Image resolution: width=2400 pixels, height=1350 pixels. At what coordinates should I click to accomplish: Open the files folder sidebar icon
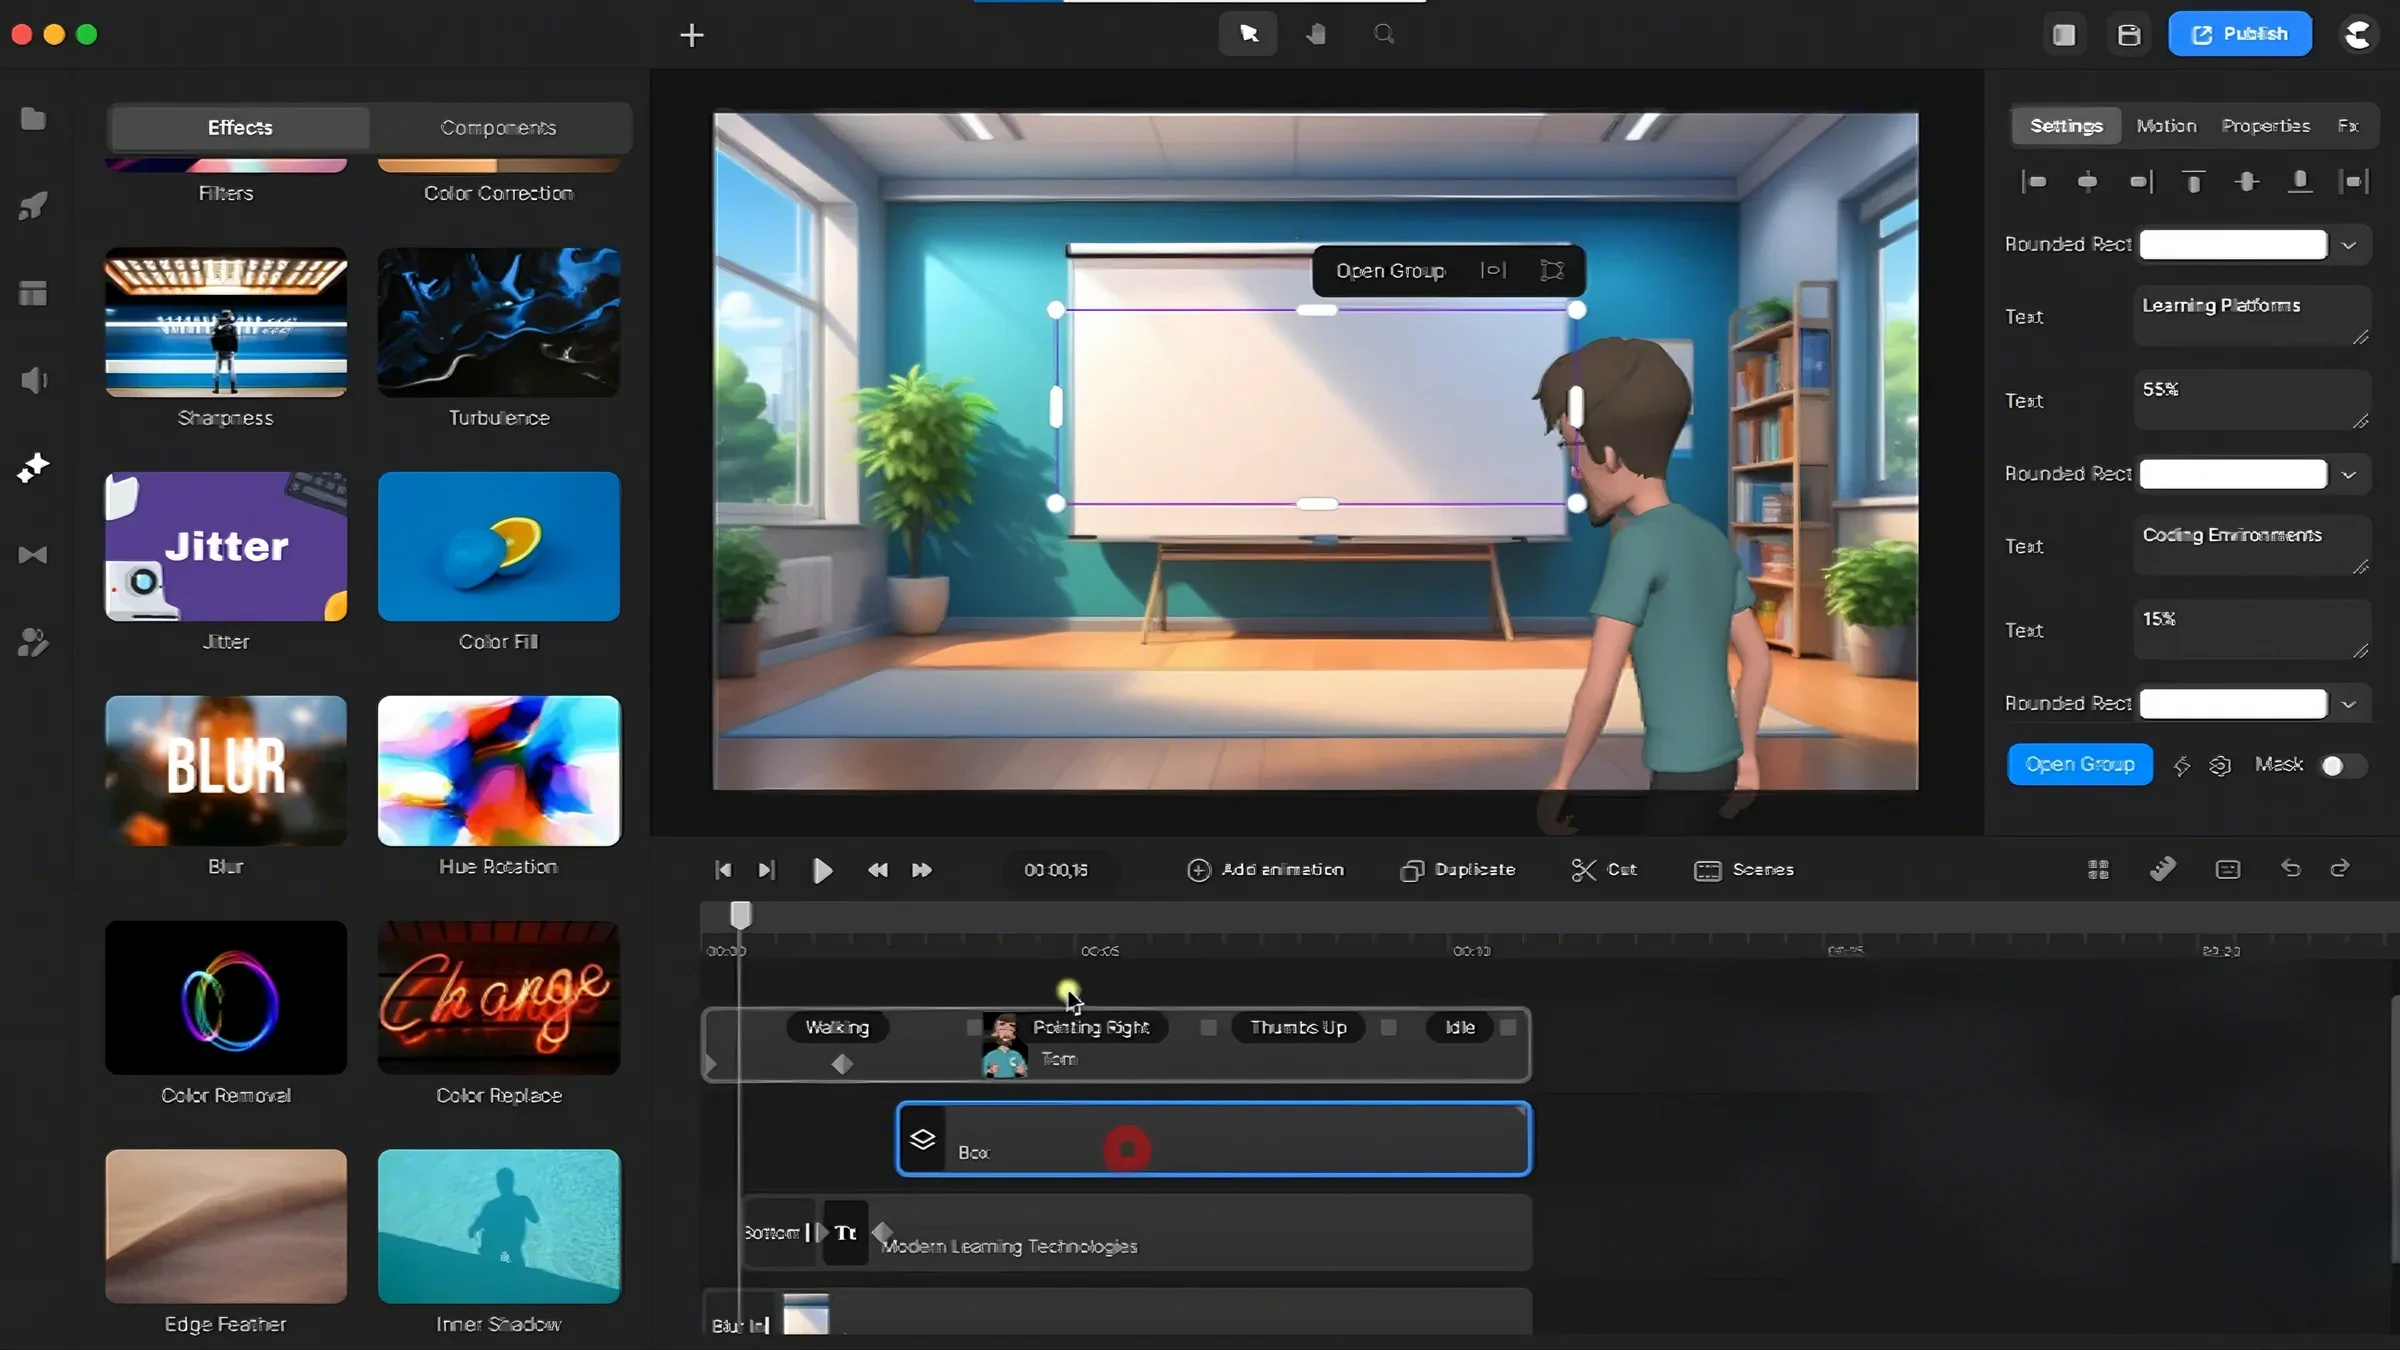[x=33, y=119]
